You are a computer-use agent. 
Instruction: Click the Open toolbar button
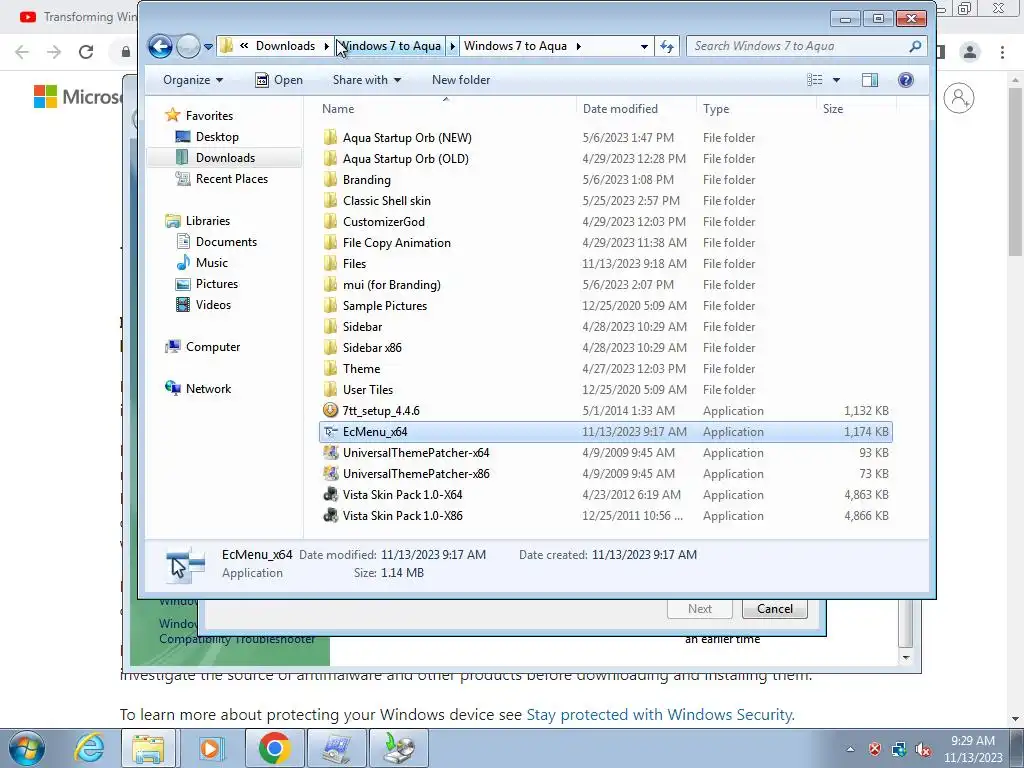(279, 80)
